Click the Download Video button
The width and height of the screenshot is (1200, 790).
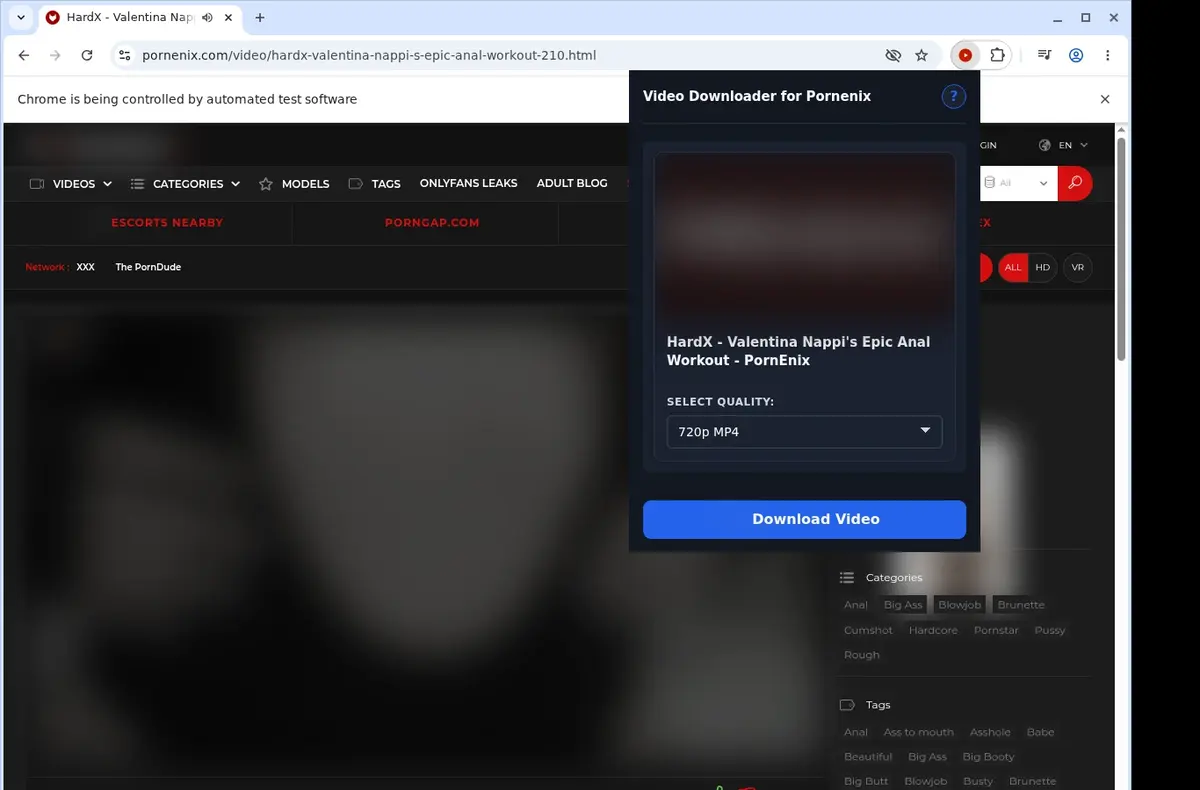(x=804, y=519)
